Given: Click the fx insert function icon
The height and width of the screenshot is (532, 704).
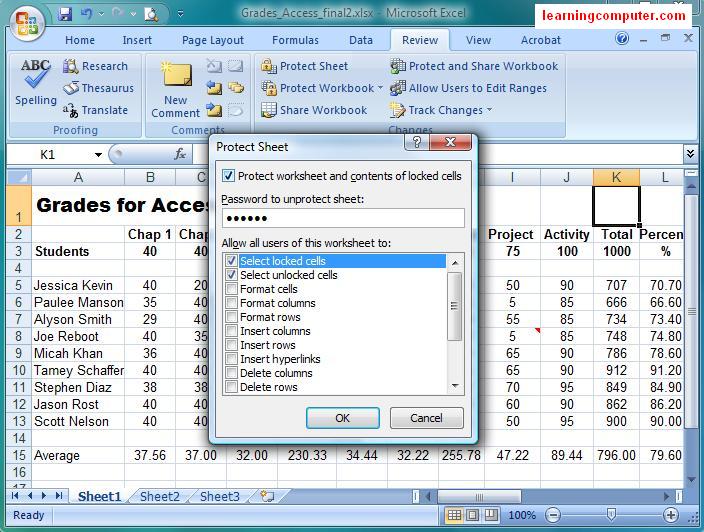Looking at the screenshot, I should point(180,154).
